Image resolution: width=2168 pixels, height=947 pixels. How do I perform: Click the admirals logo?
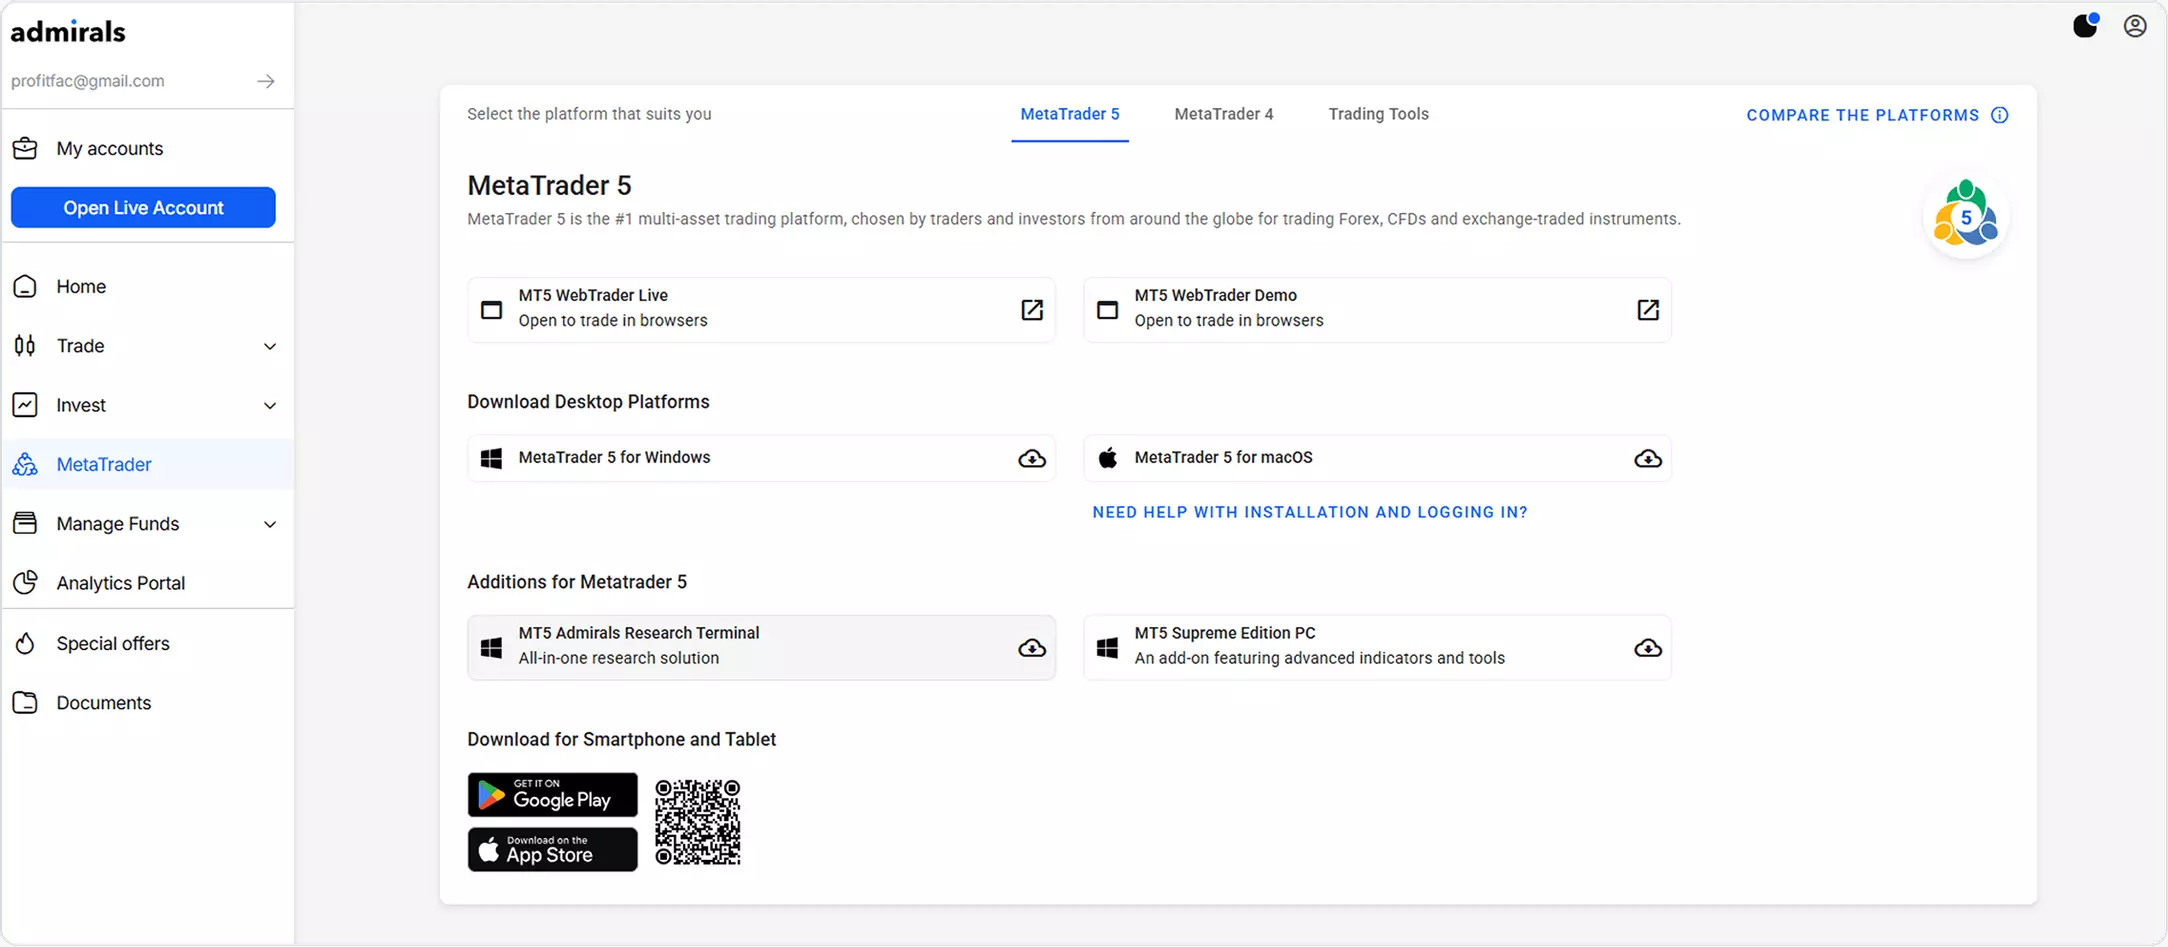68,32
